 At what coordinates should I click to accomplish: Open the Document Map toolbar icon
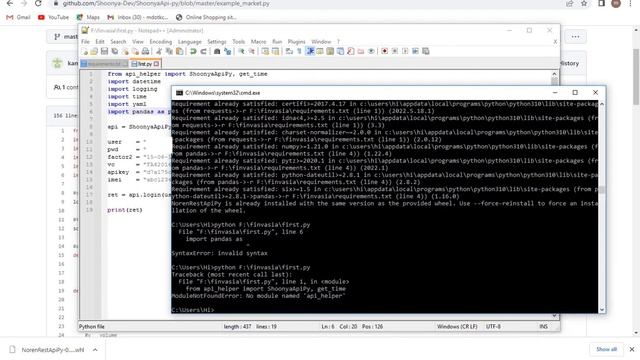329,51
